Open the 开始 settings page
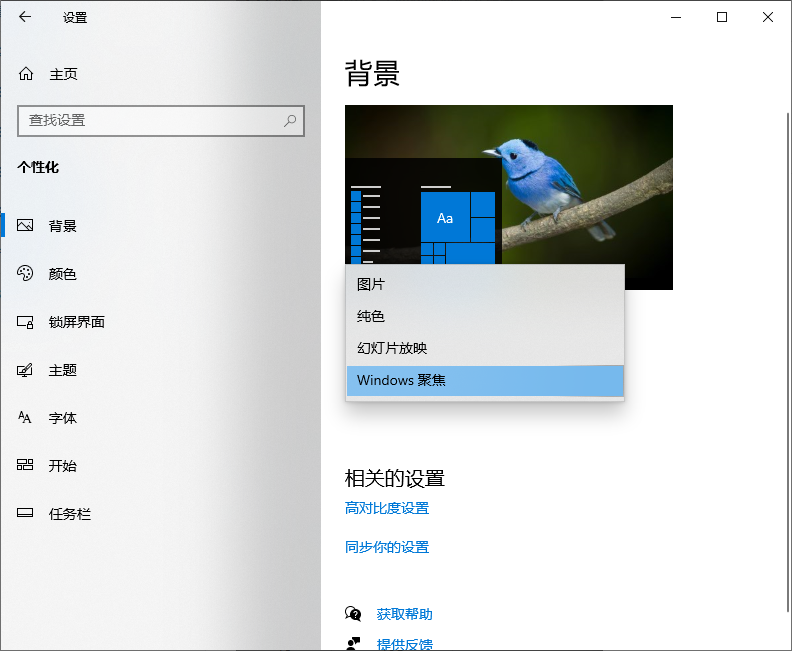 [63, 466]
